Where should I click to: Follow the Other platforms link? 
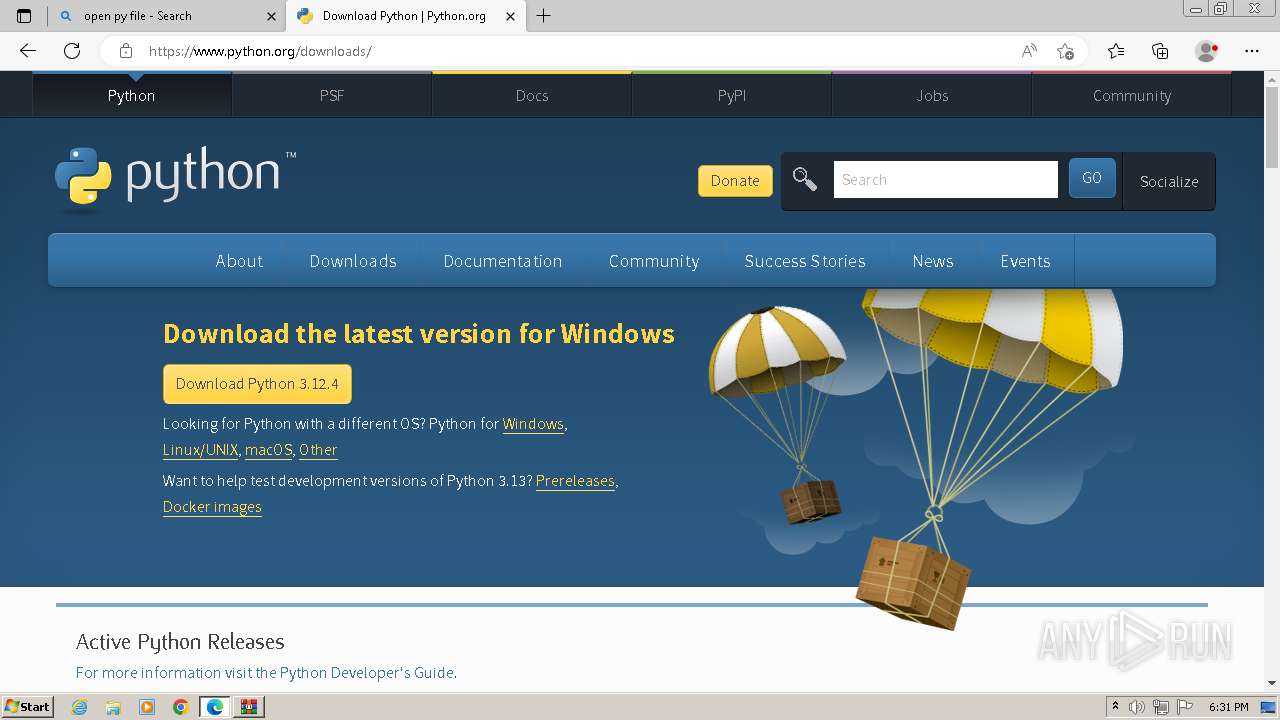(x=318, y=450)
